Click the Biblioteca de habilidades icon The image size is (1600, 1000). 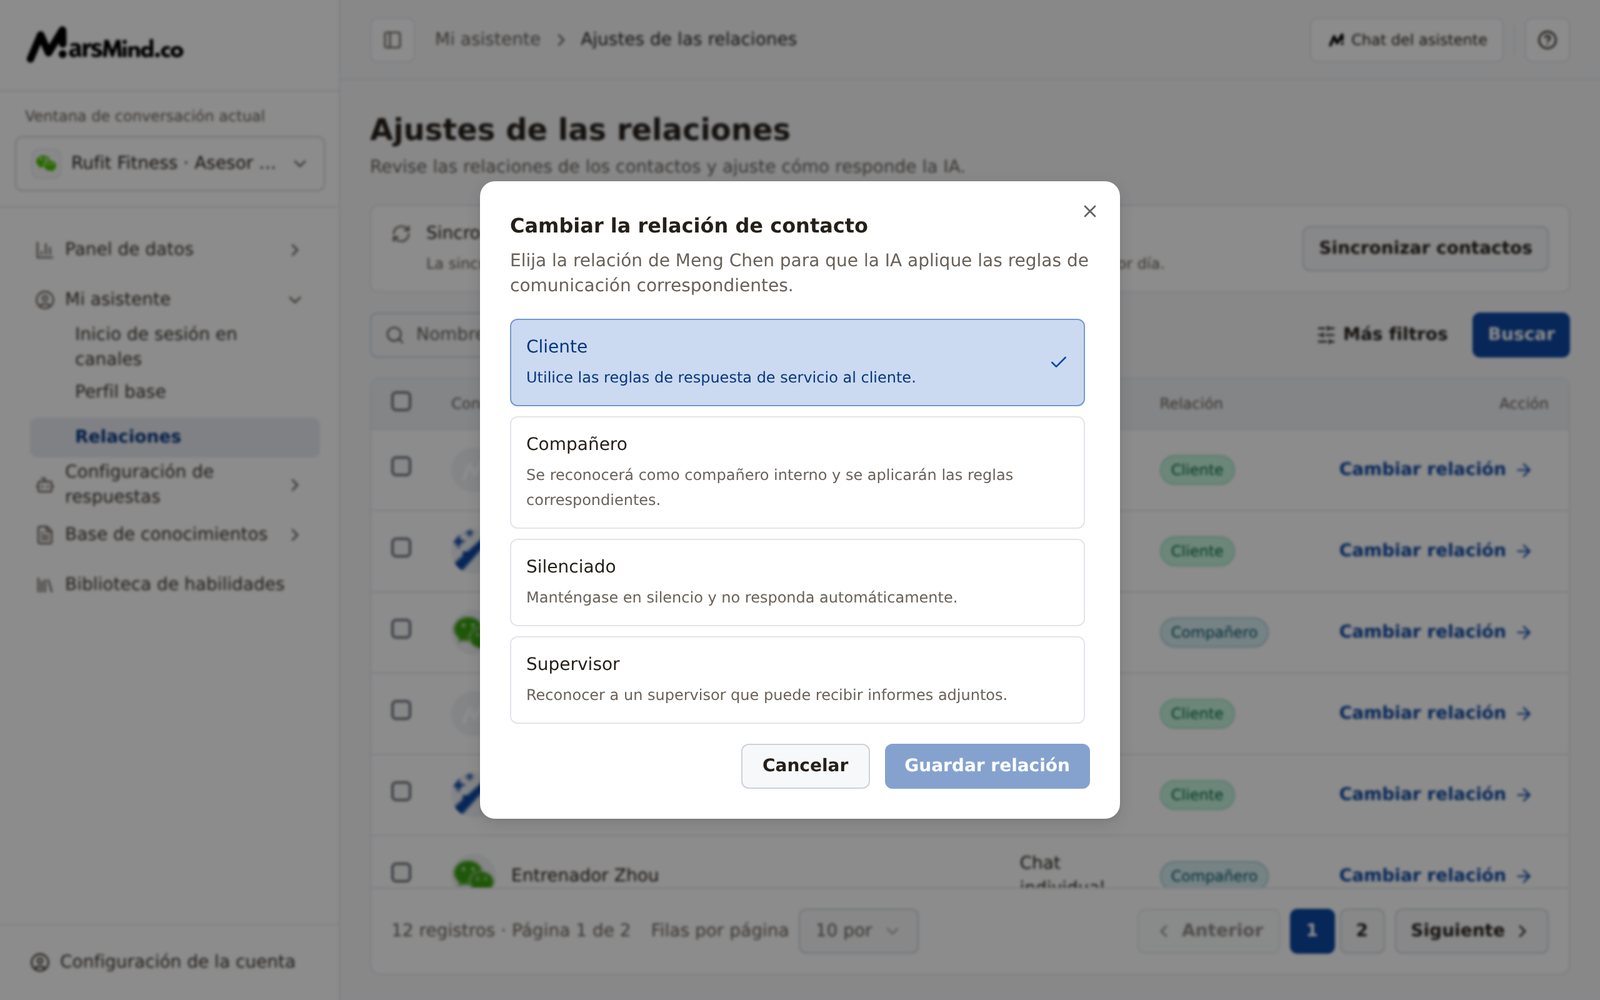[x=44, y=585]
